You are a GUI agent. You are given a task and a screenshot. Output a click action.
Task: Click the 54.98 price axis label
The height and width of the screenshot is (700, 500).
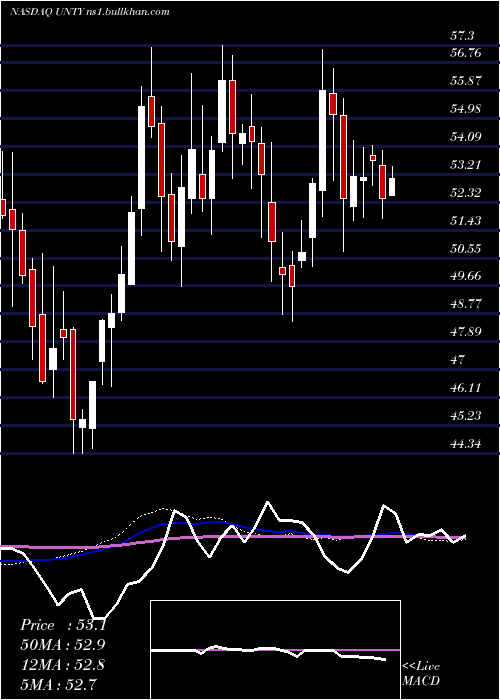tap(467, 108)
